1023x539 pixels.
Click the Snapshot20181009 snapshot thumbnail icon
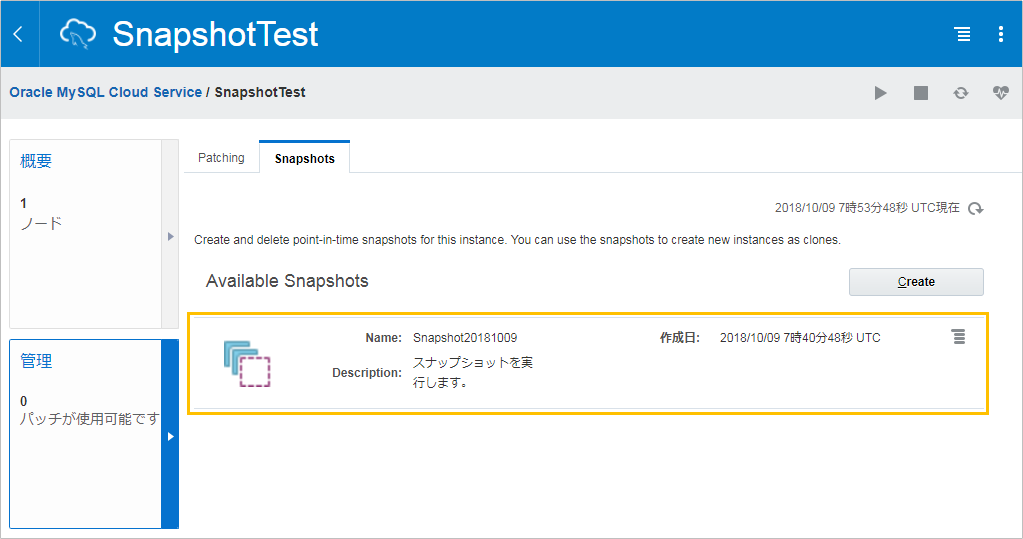247,363
